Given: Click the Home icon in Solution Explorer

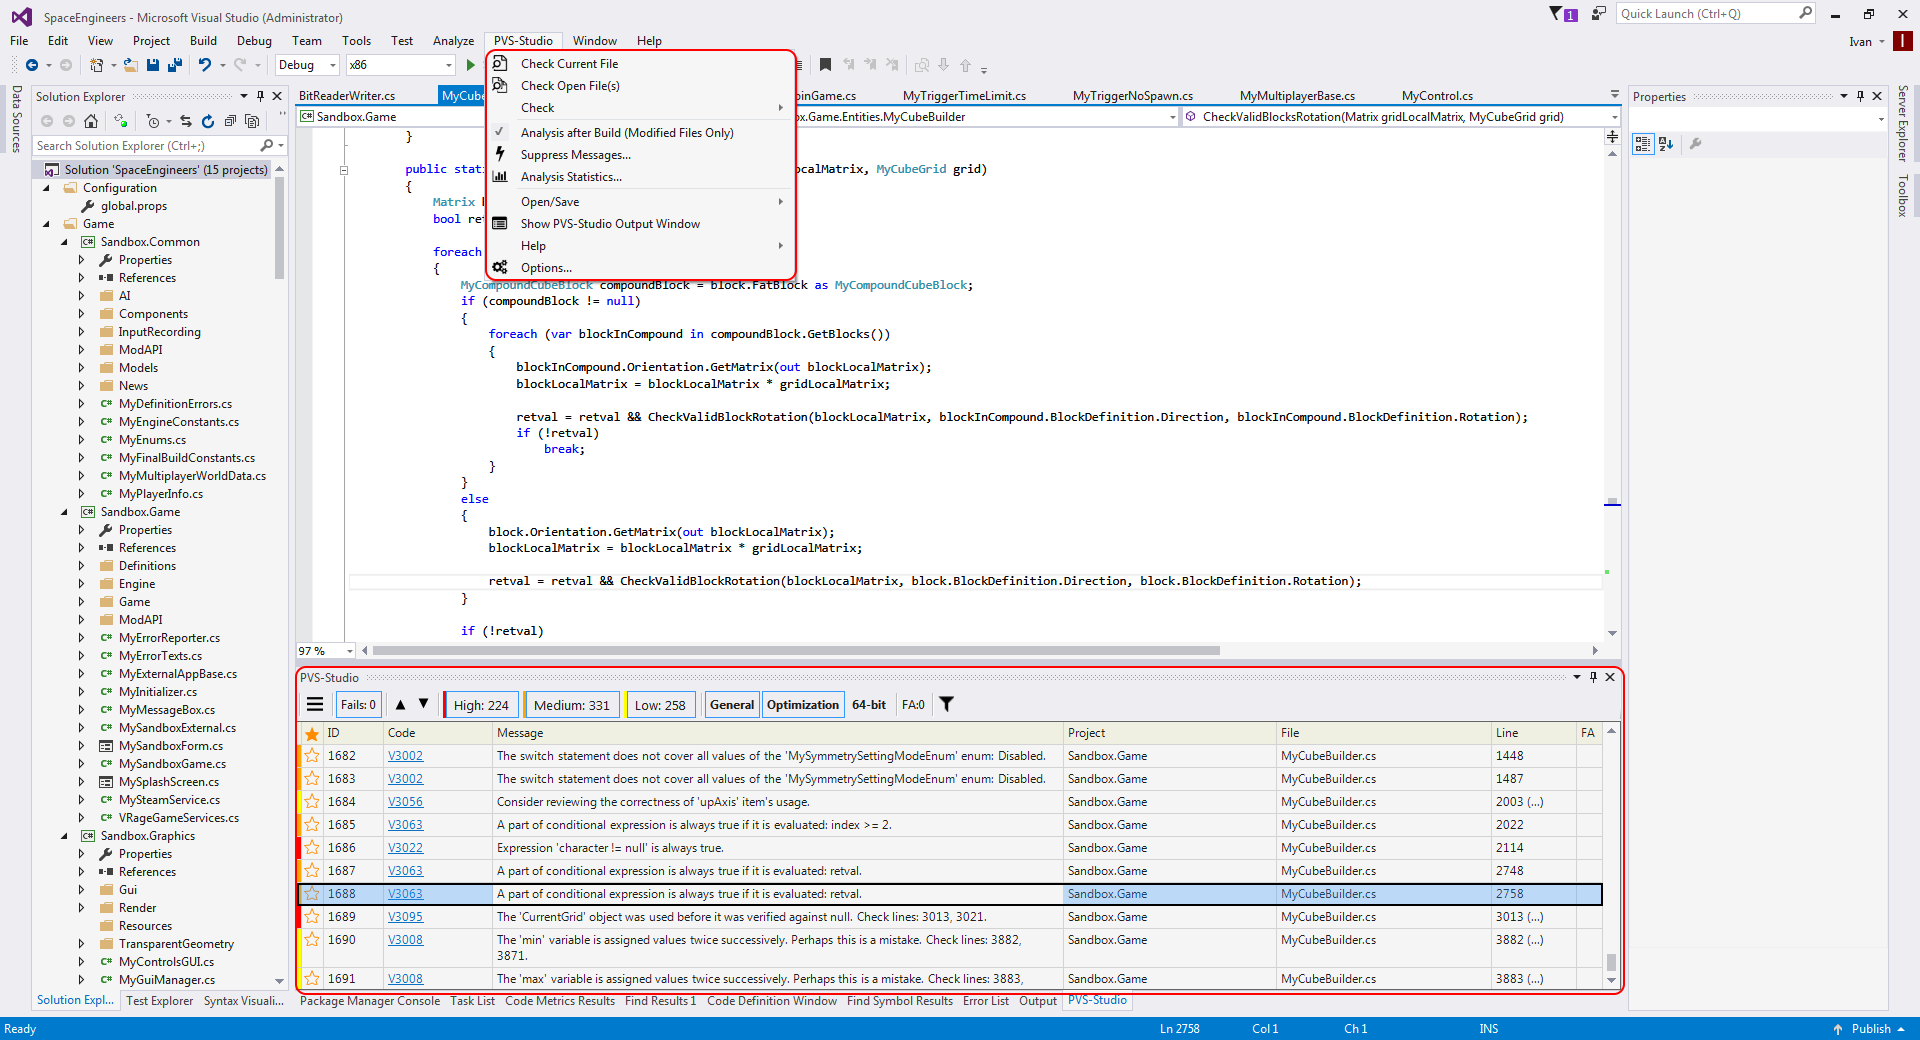Looking at the screenshot, I should pos(91,121).
